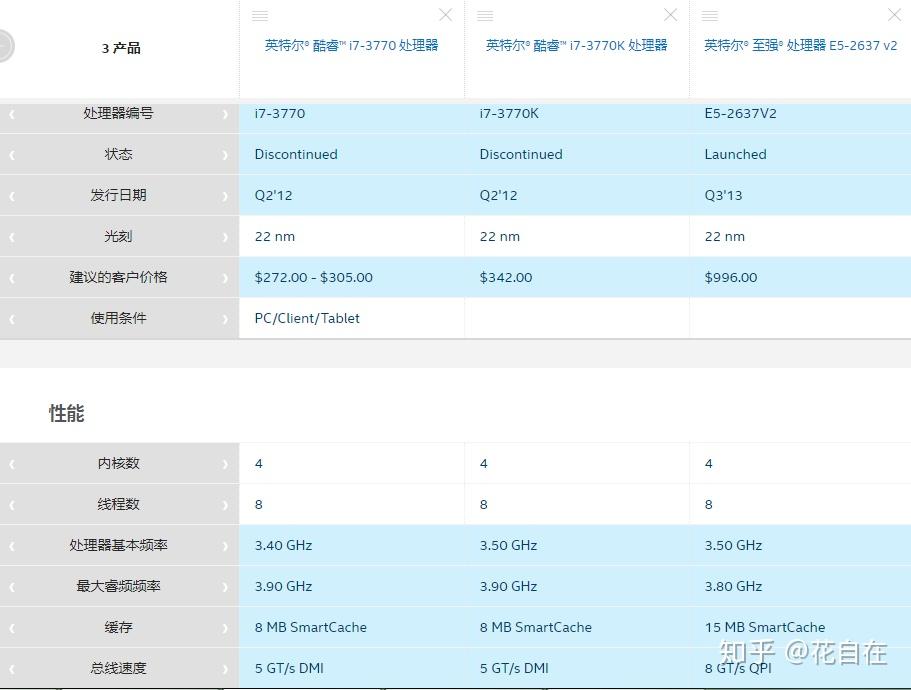
Task: Click drag handle above i7-3770K column
Action: pos(485,16)
